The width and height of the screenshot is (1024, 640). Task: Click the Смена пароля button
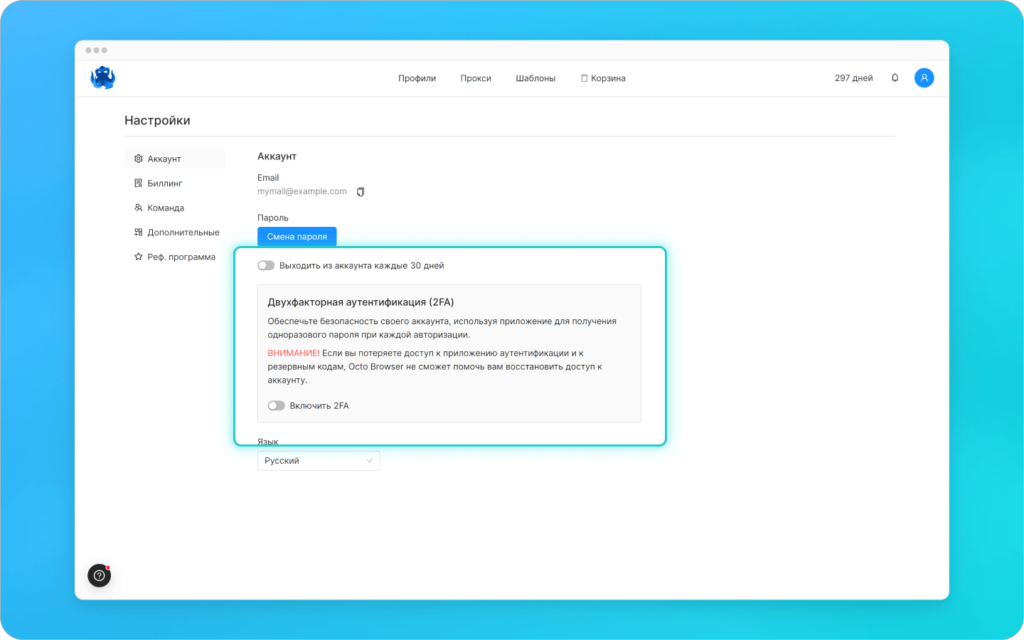click(x=297, y=236)
